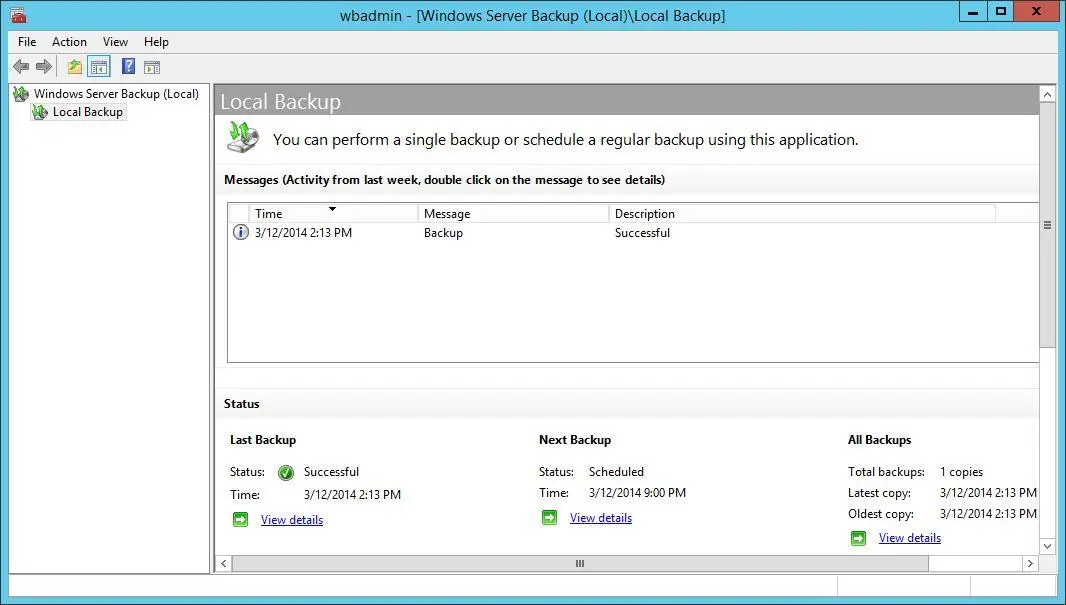Select Windows Server Backup (Local) tree node

116,94
